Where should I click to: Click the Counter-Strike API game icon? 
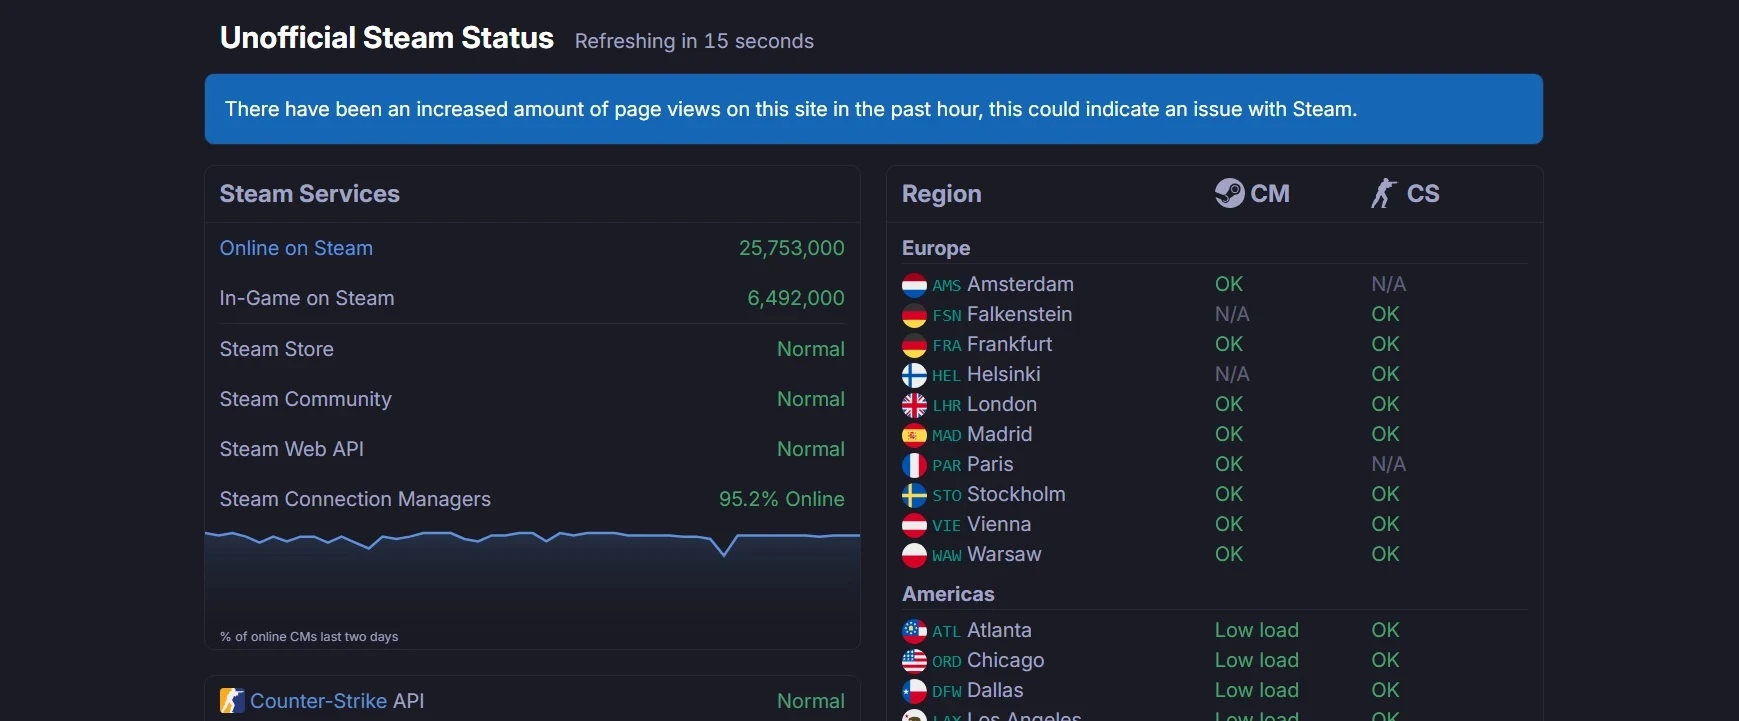(x=232, y=701)
